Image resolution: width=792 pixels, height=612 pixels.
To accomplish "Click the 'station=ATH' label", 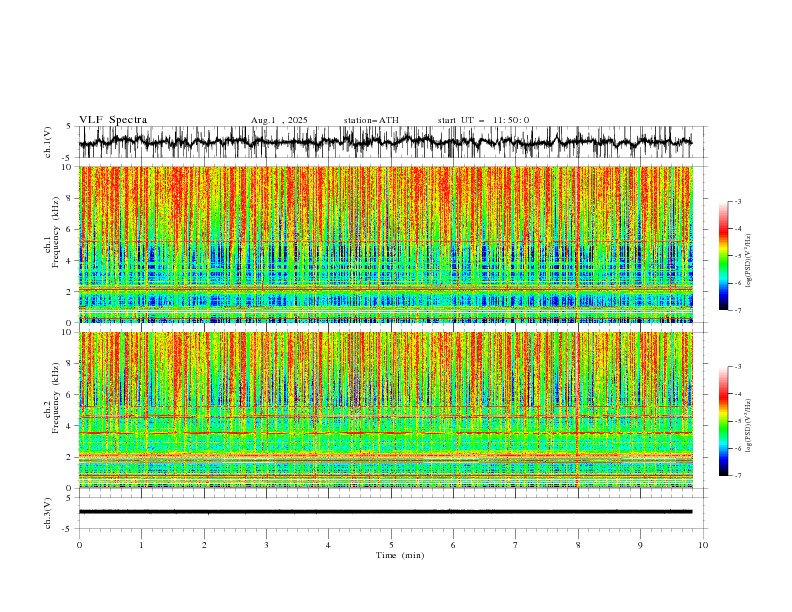I will pos(371,120).
